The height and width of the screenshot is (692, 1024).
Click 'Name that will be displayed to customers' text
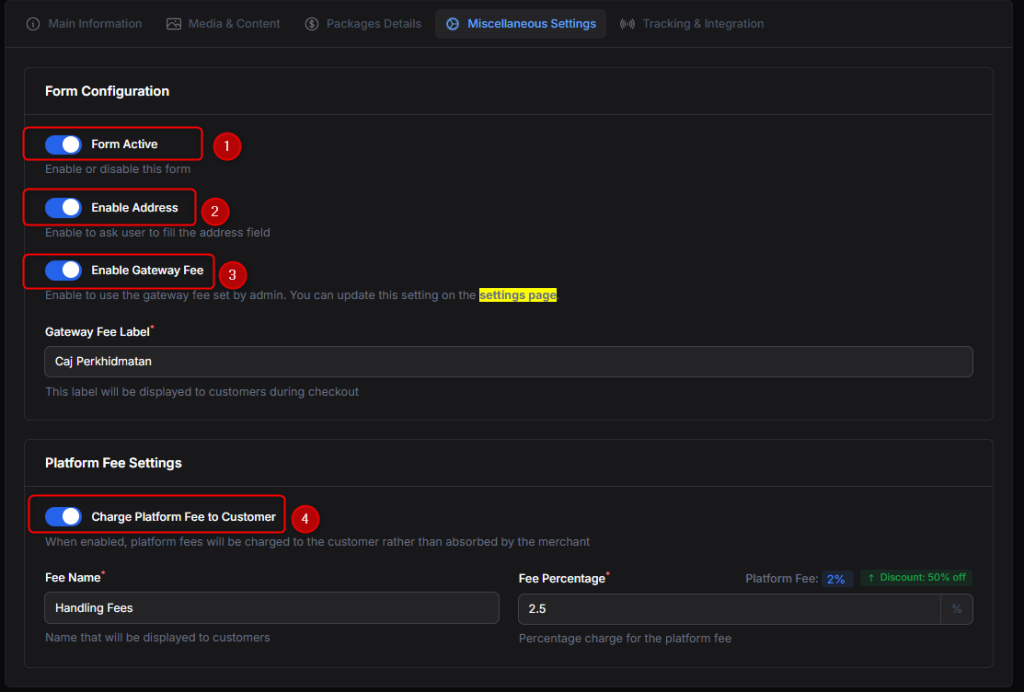(157, 637)
